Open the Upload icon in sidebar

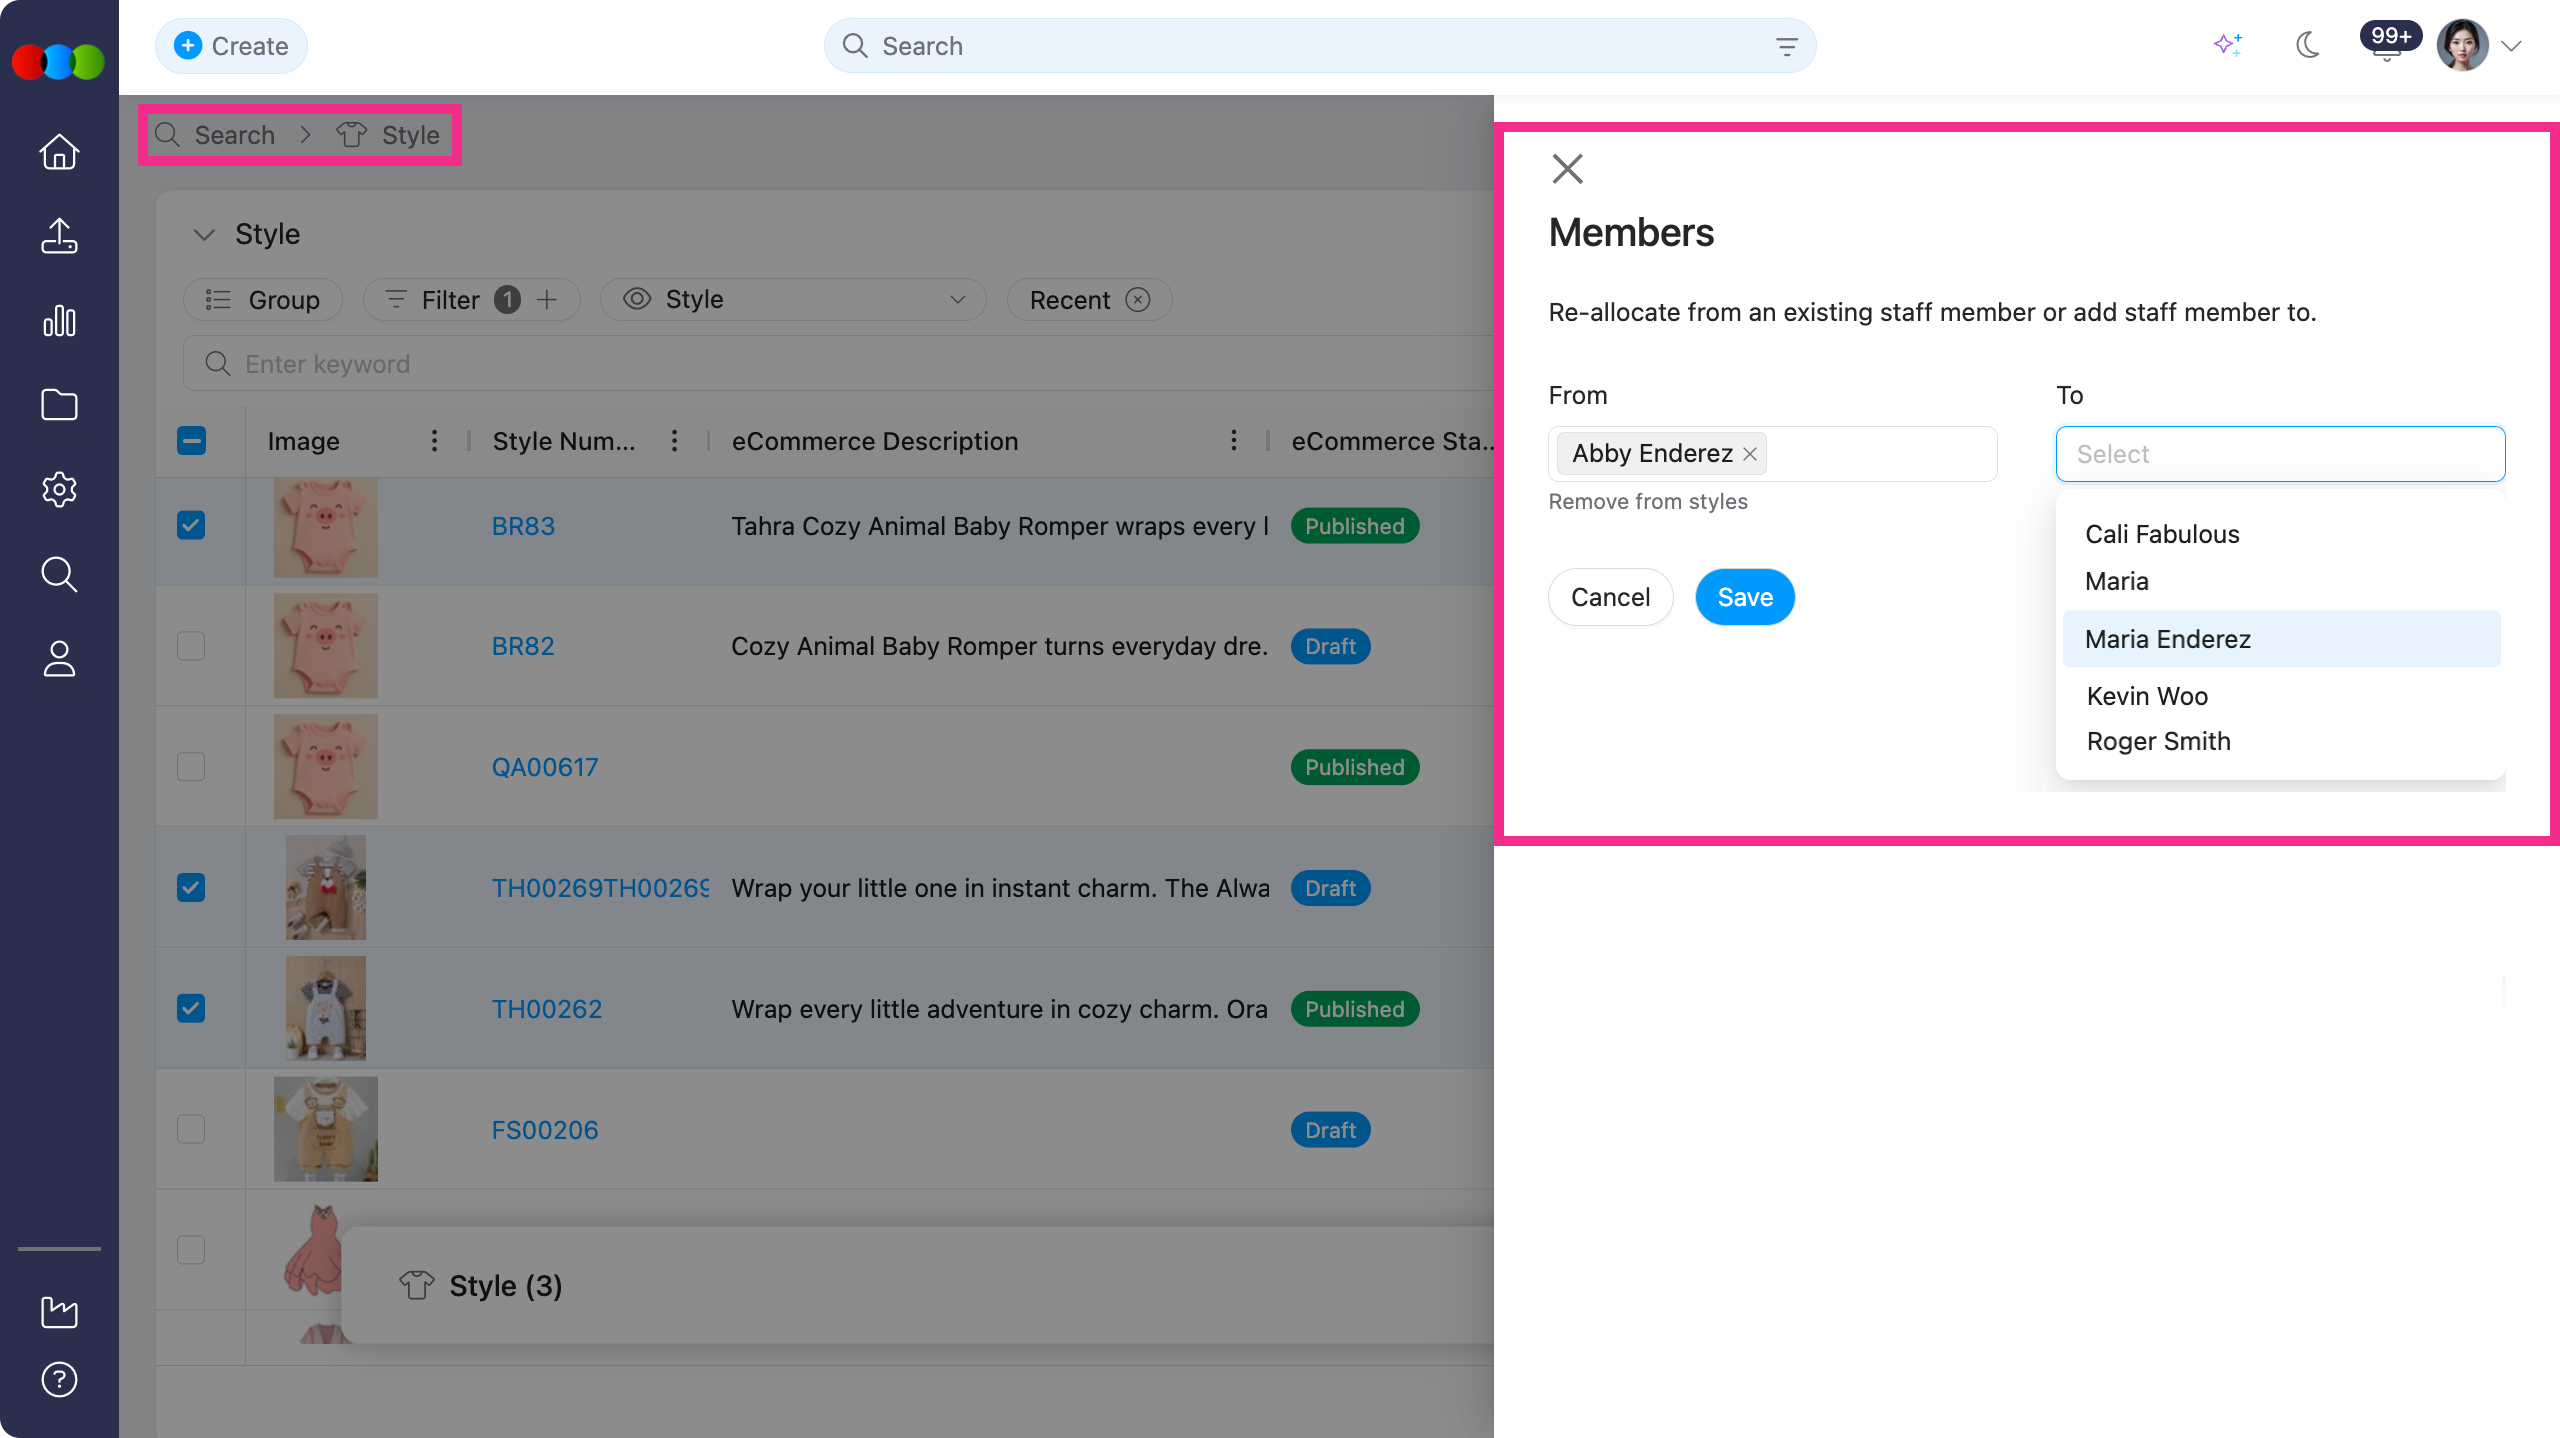point(59,236)
